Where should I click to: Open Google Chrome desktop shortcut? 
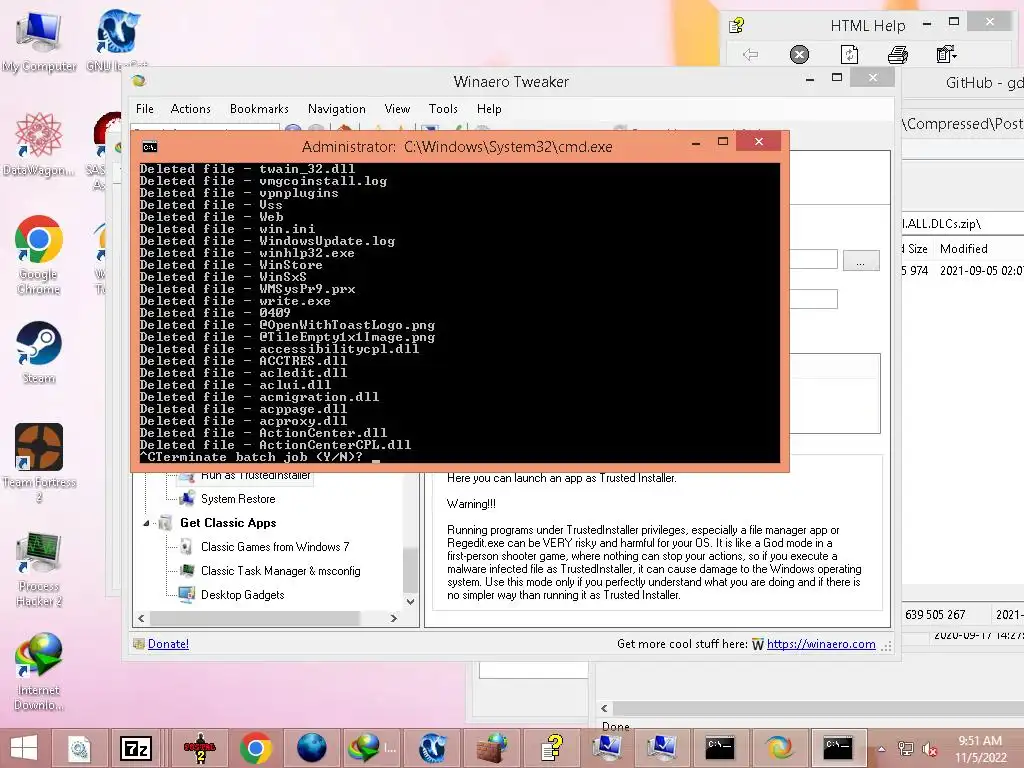coord(39,255)
